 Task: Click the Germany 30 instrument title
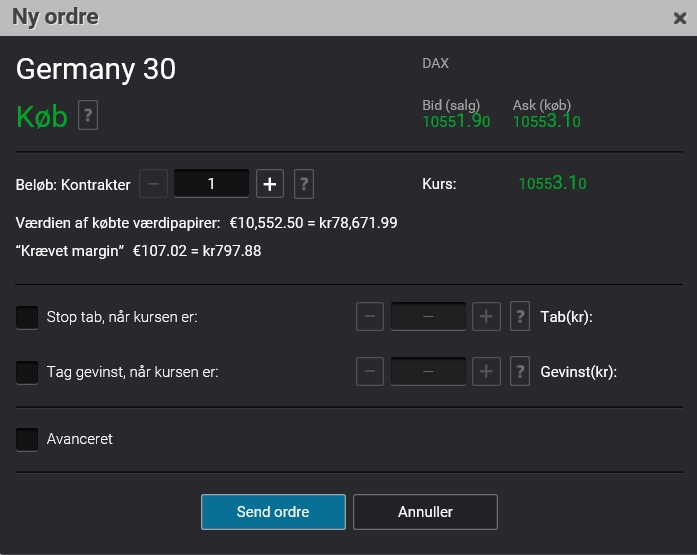click(x=96, y=69)
